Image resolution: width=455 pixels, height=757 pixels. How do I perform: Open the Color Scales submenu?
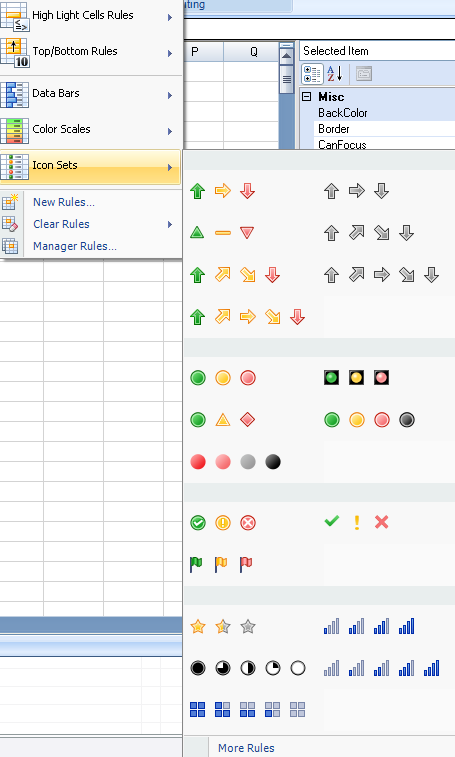point(91,129)
